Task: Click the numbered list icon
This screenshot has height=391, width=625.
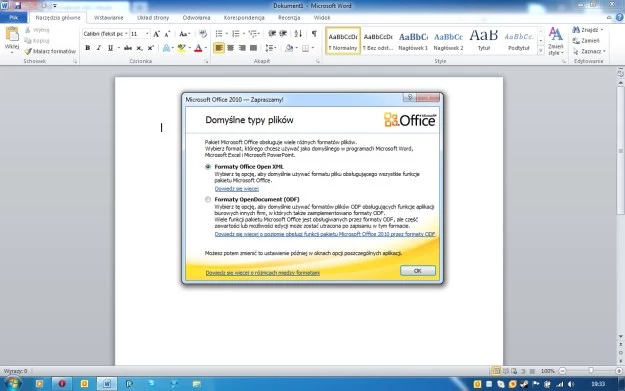Action: (236, 34)
